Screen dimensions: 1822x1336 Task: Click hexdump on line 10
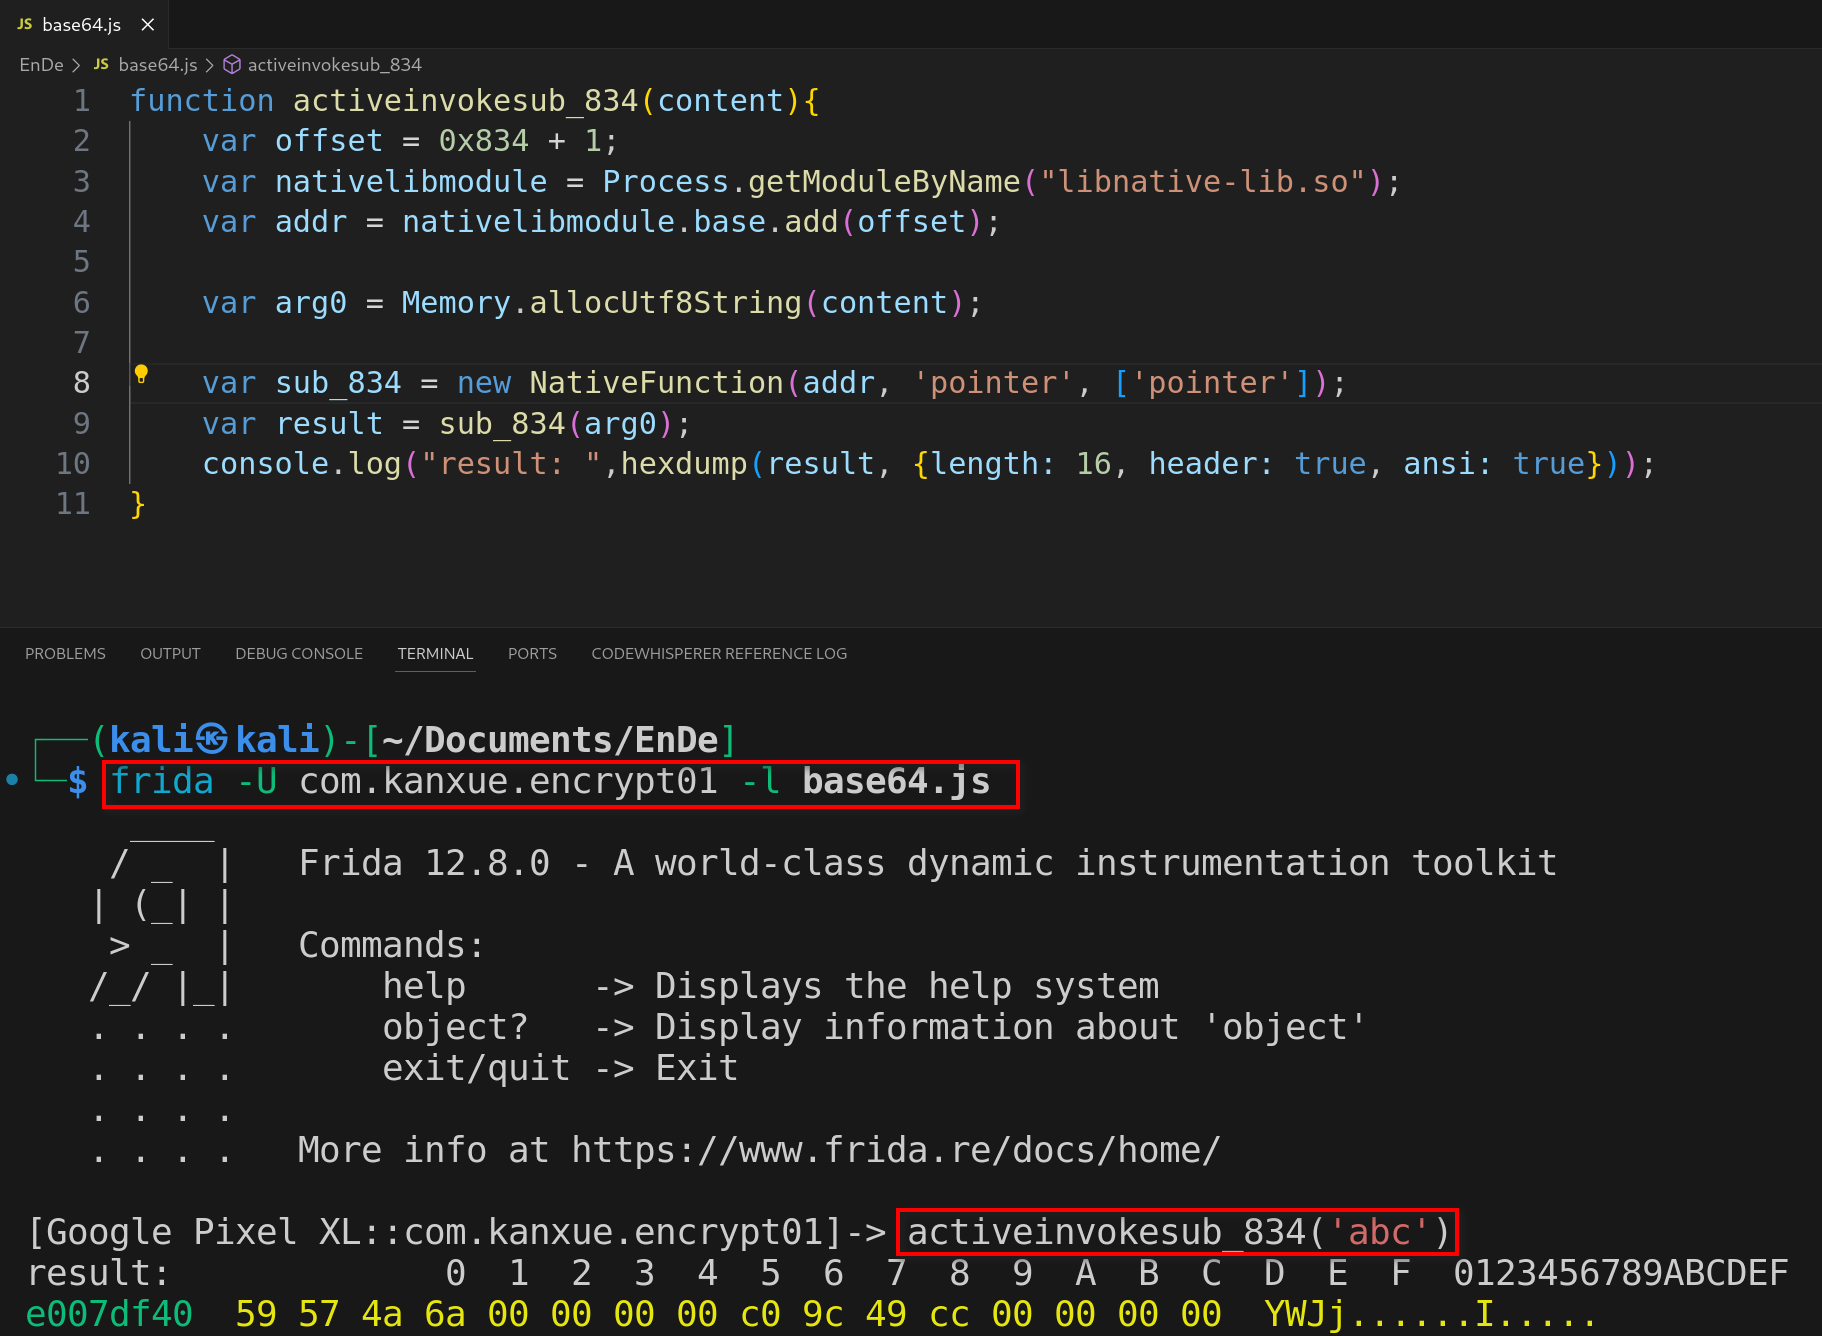(x=684, y=464)
